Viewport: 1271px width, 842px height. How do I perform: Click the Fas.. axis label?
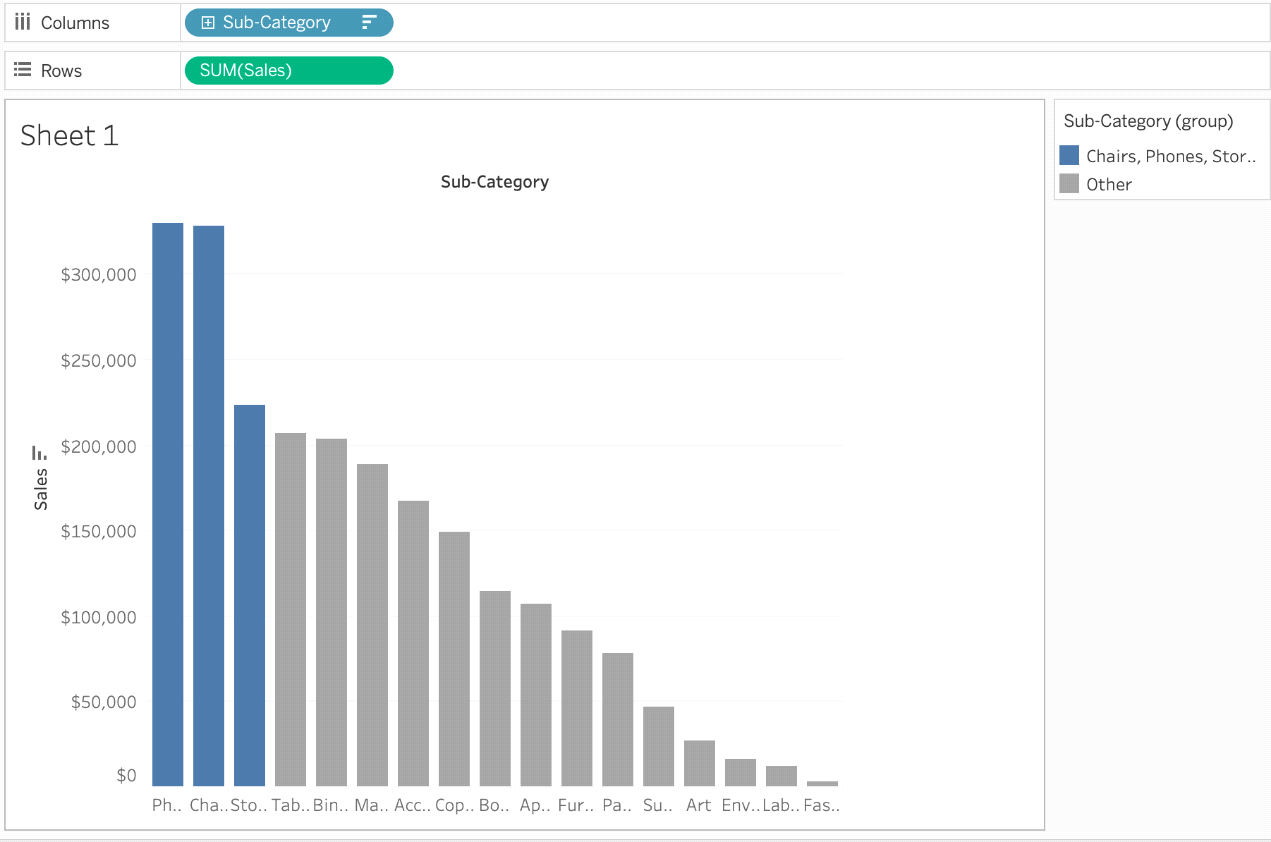point(822,804)
